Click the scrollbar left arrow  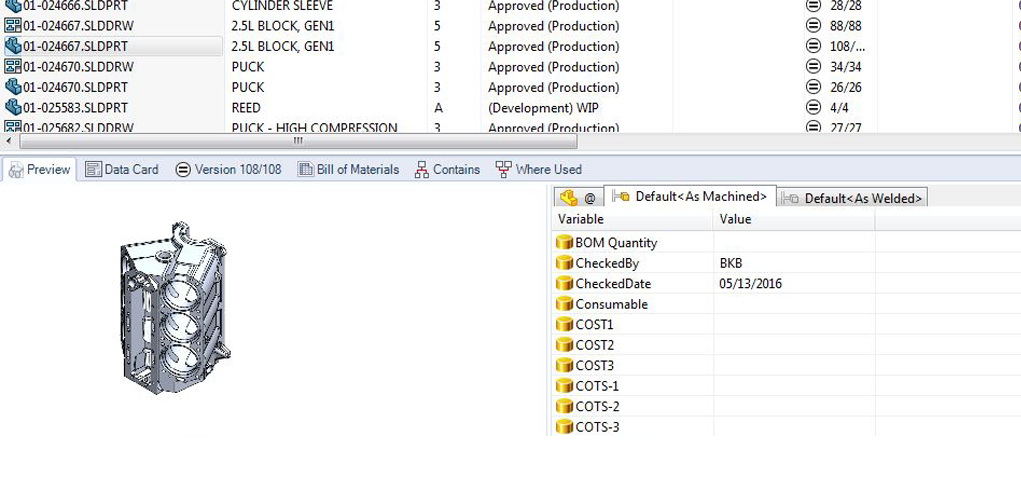click(8, 141)
